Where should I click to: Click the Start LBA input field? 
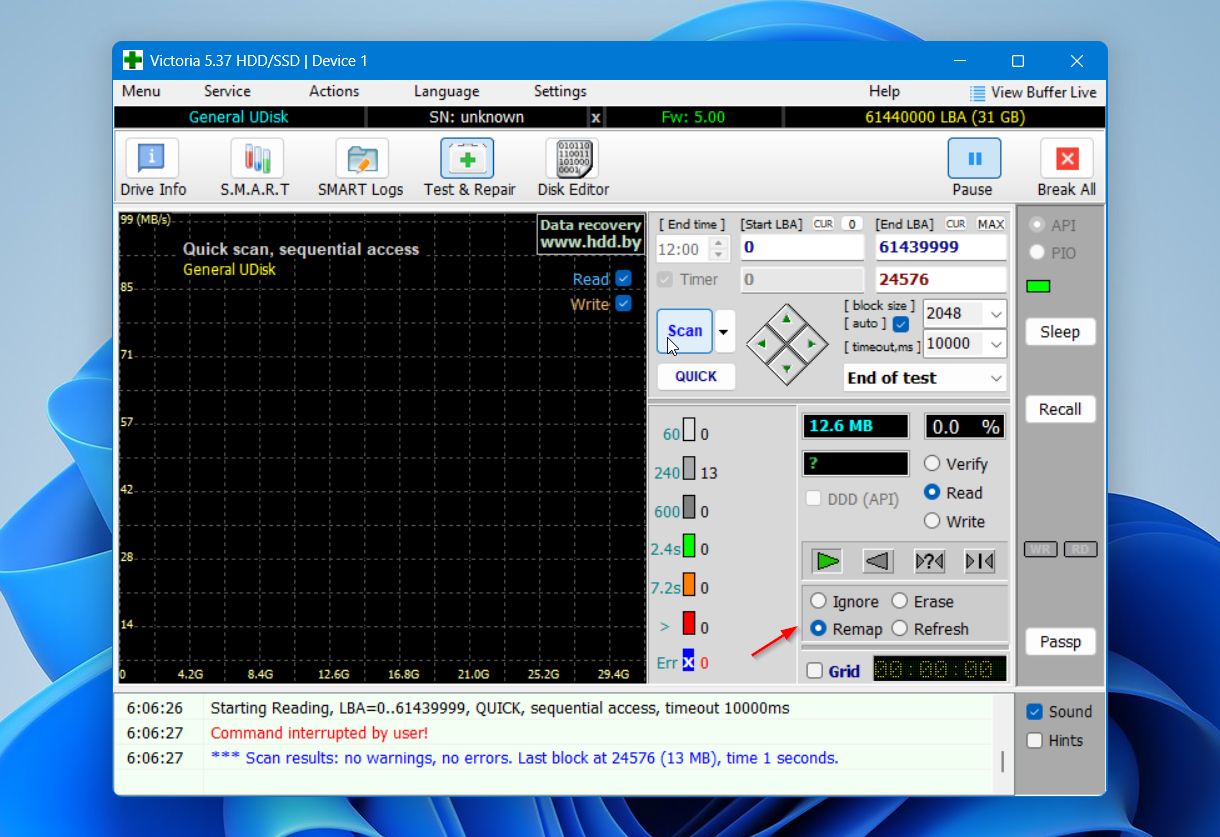[x=802, y=248]
